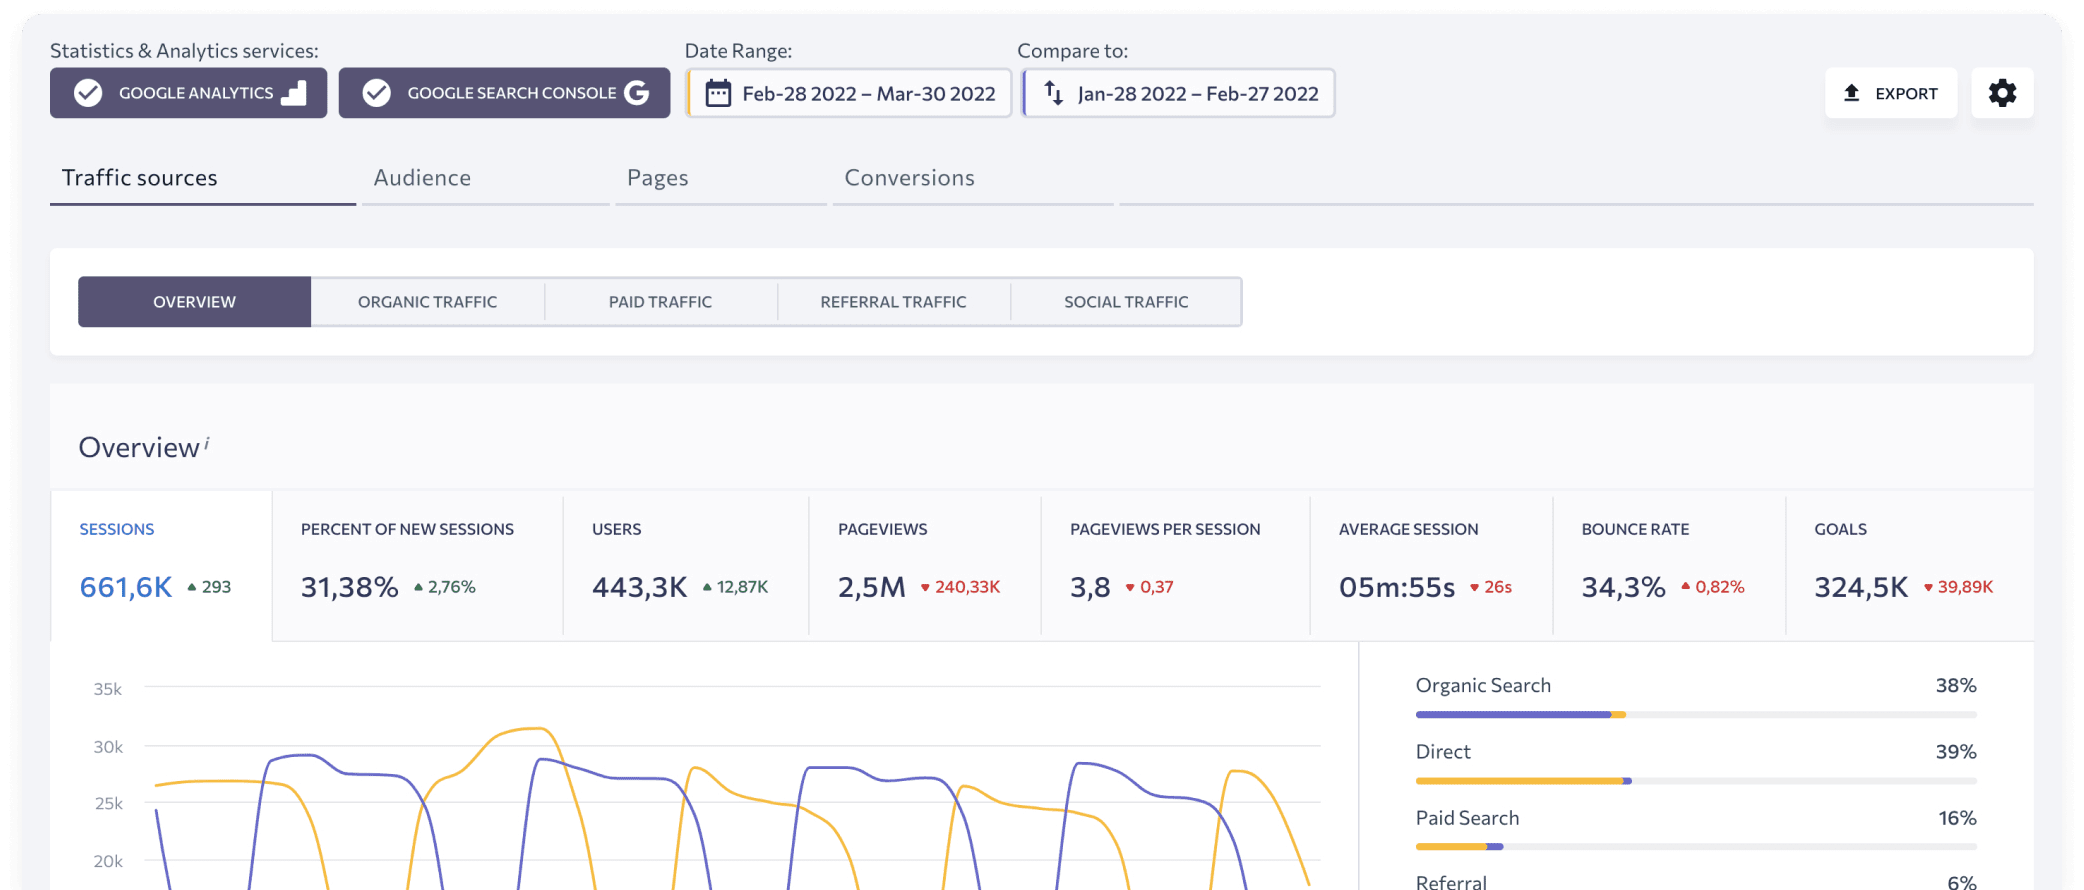Switch to the Audience tab
Viewport: 2084px width, 890px height.
pyautogui.click(x=486, y=178)
